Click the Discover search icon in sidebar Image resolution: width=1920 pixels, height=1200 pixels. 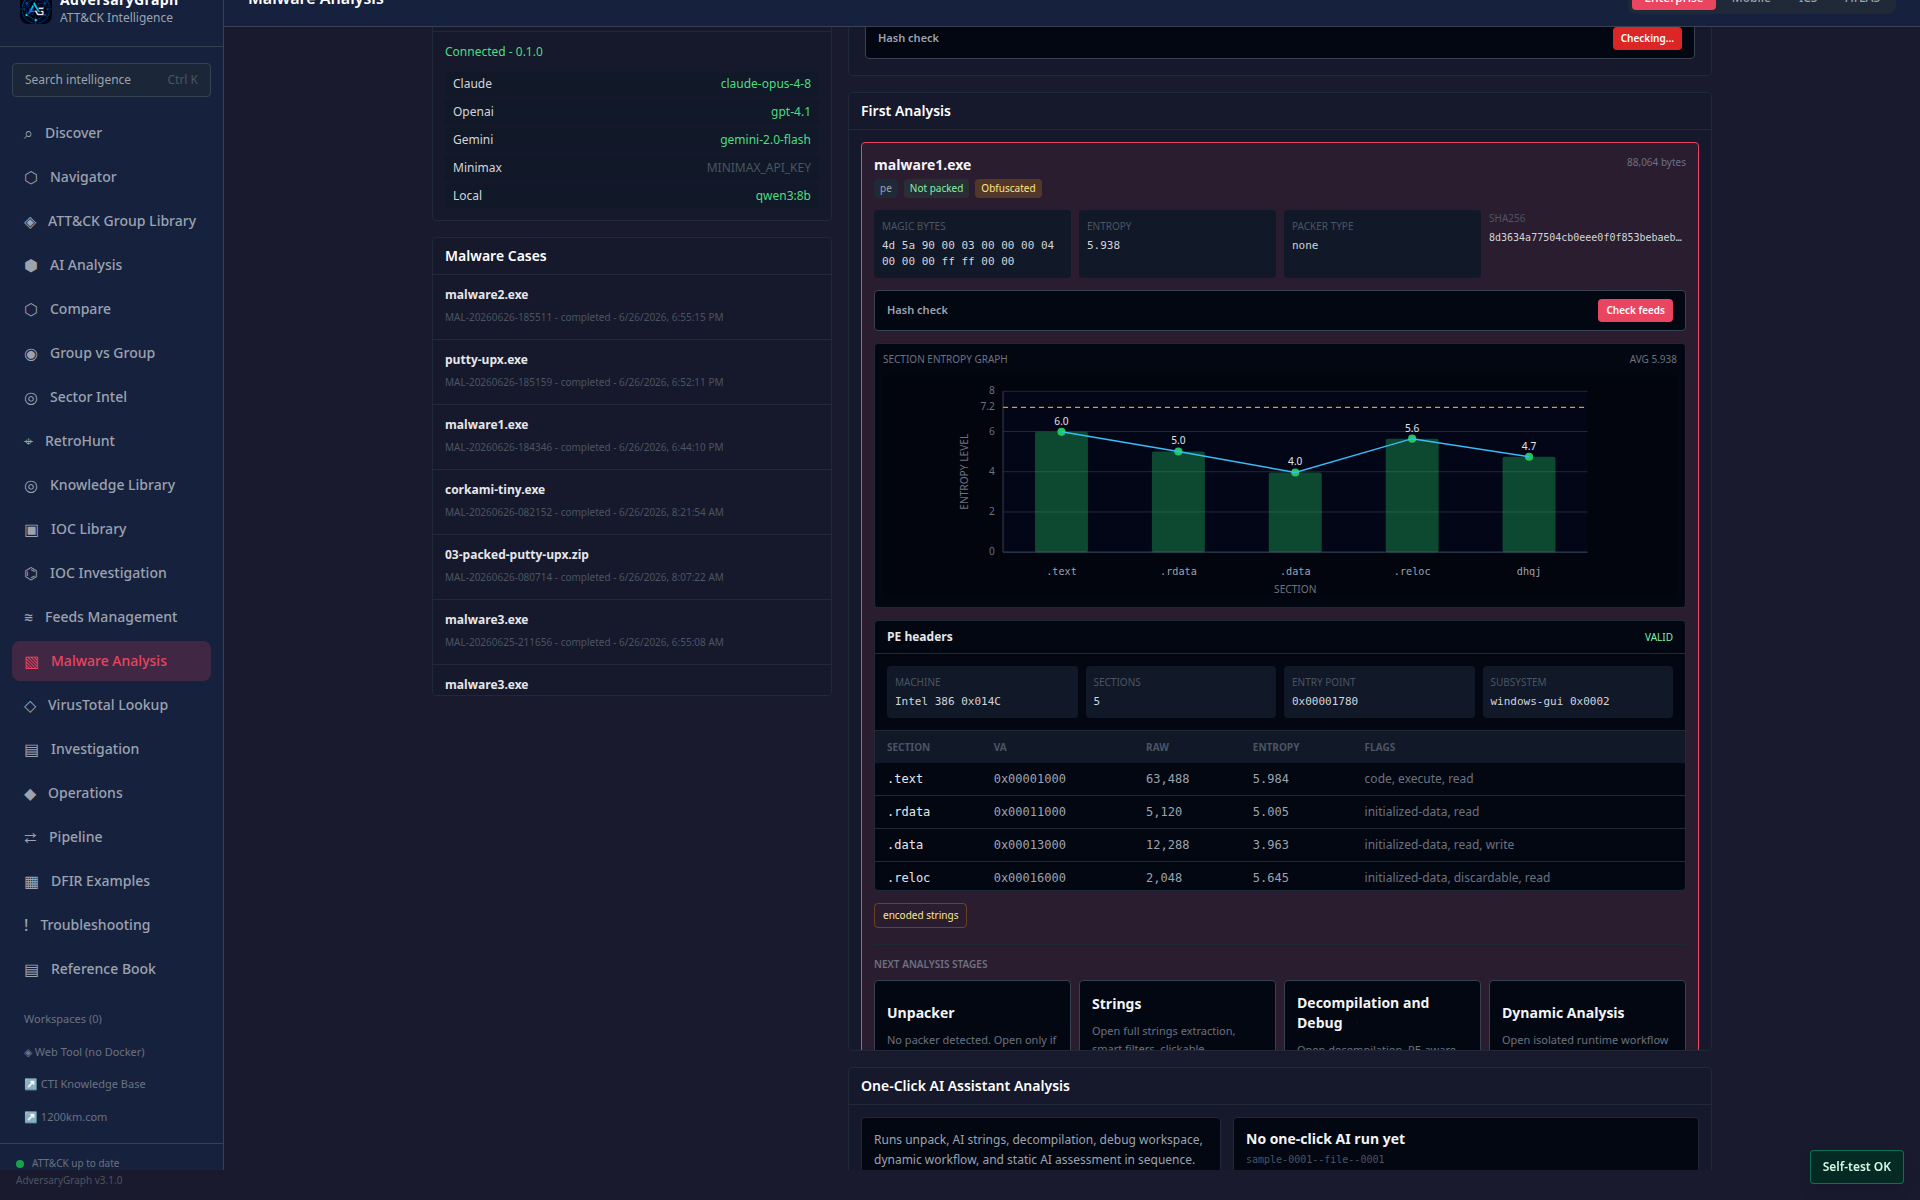point(28,134)
